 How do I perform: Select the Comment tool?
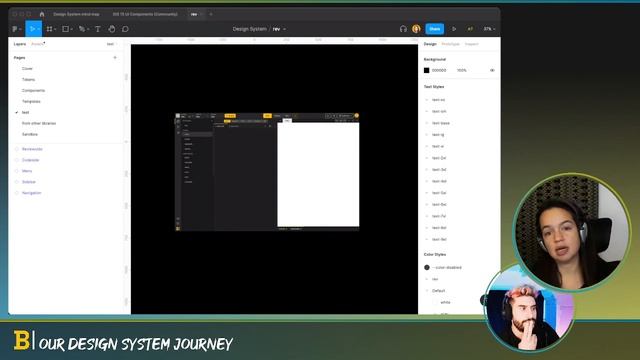(125, 29)
